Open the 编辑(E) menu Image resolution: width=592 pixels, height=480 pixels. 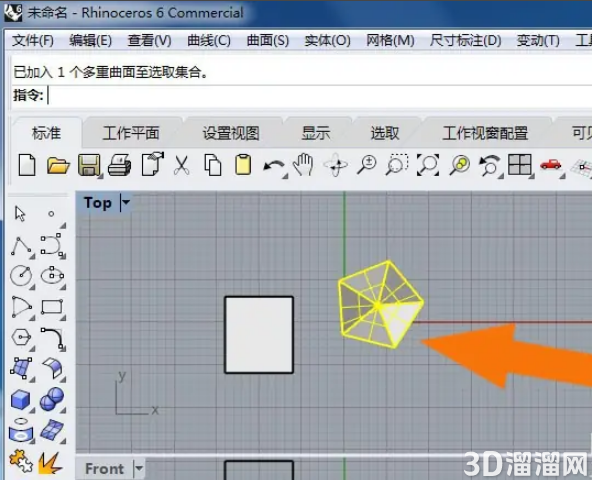tap(91, 40)
